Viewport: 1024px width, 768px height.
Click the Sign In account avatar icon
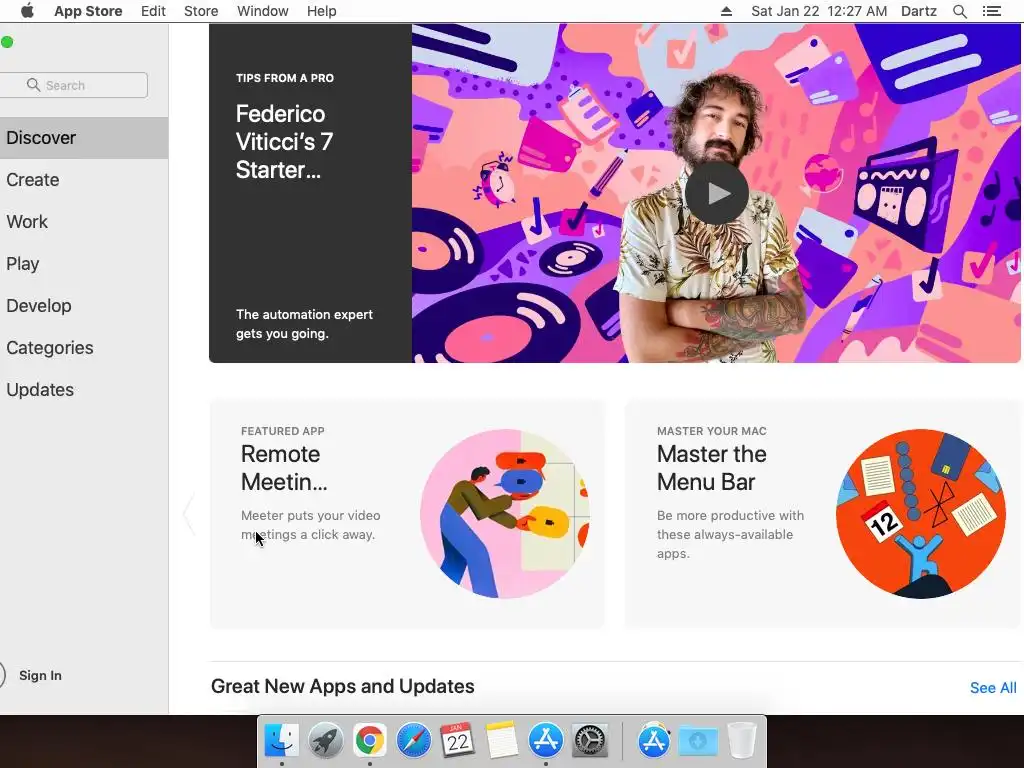point(2,675)
